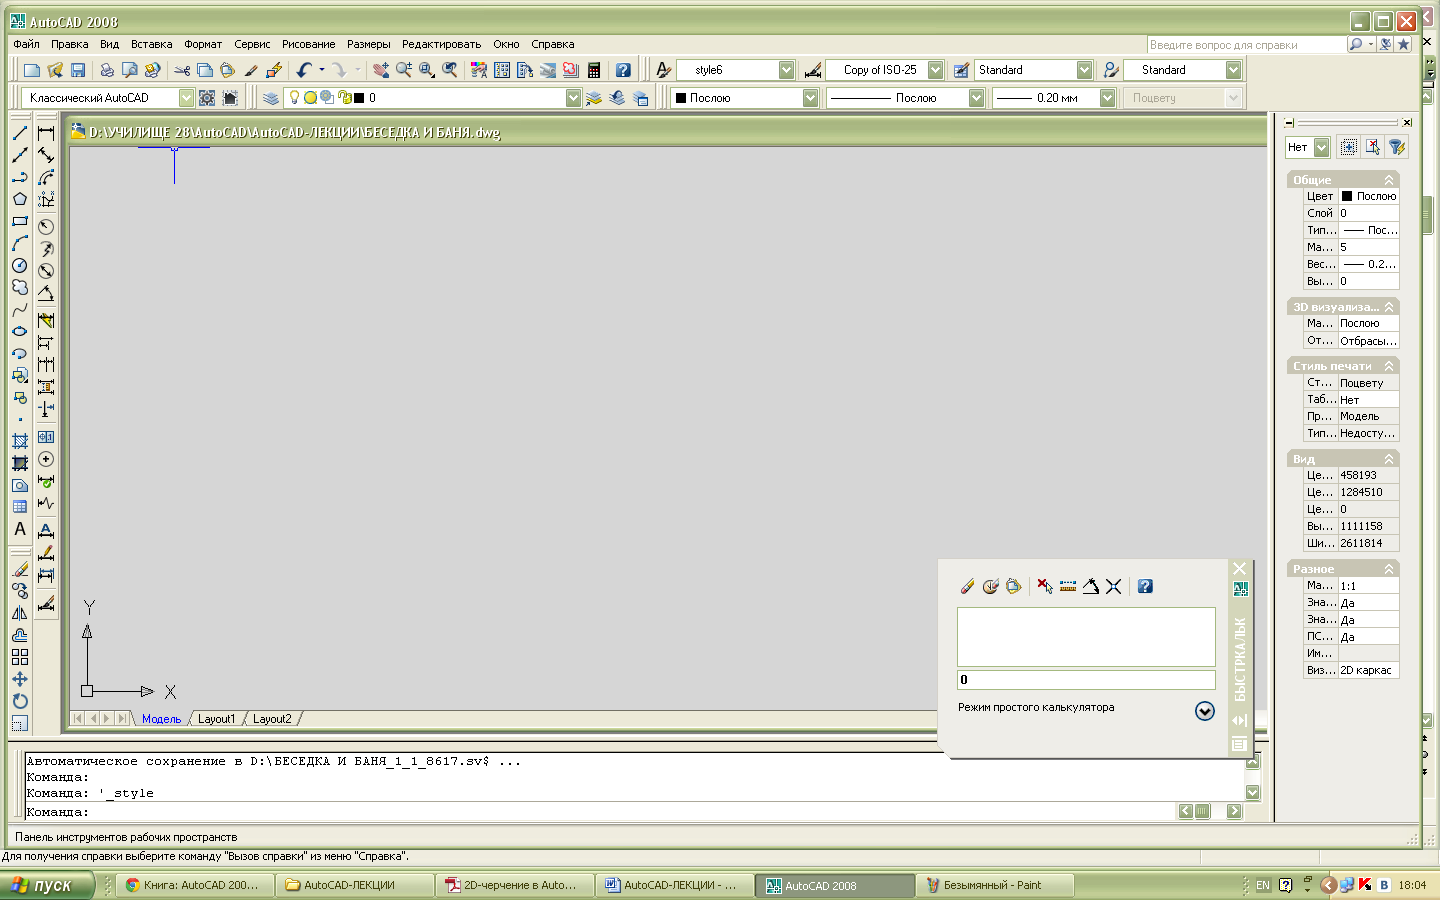The width and height of the screenshot is (1440, 900).
Task: Click the help search input field
Action: tap(1246, 45)
